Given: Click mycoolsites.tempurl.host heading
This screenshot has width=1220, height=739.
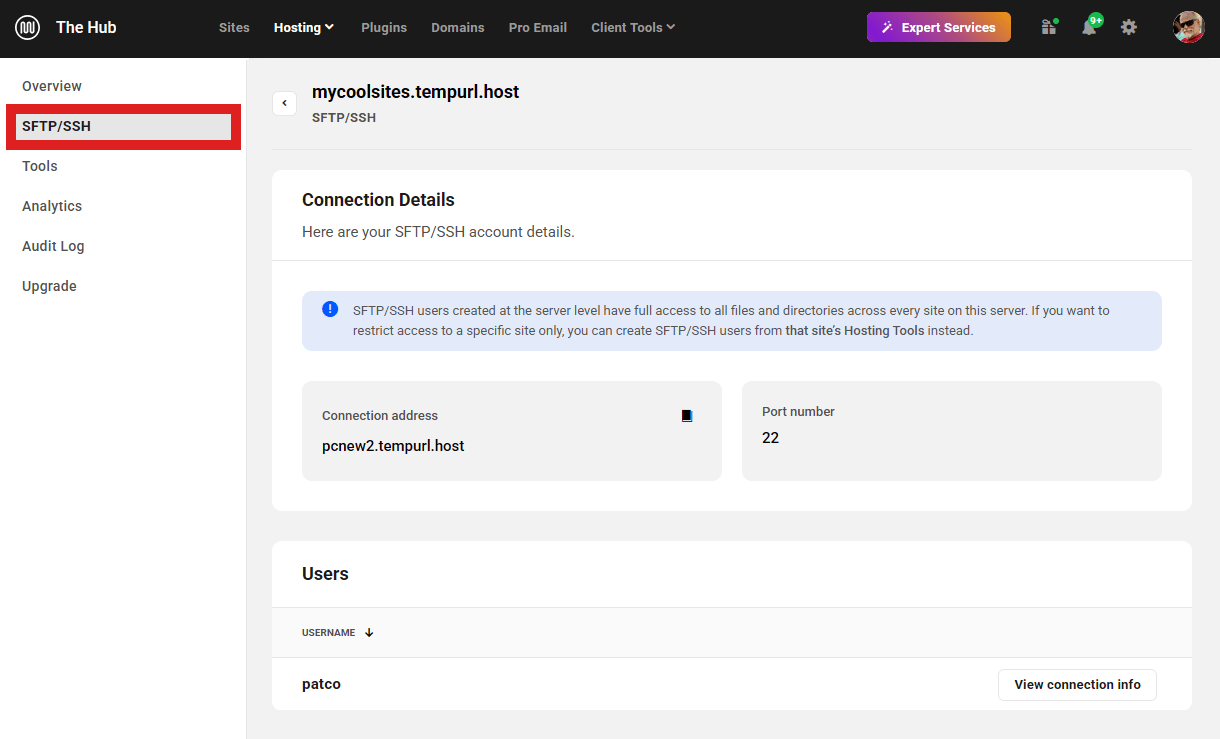Looking at the screenshot, I should [x=415, y=92].
